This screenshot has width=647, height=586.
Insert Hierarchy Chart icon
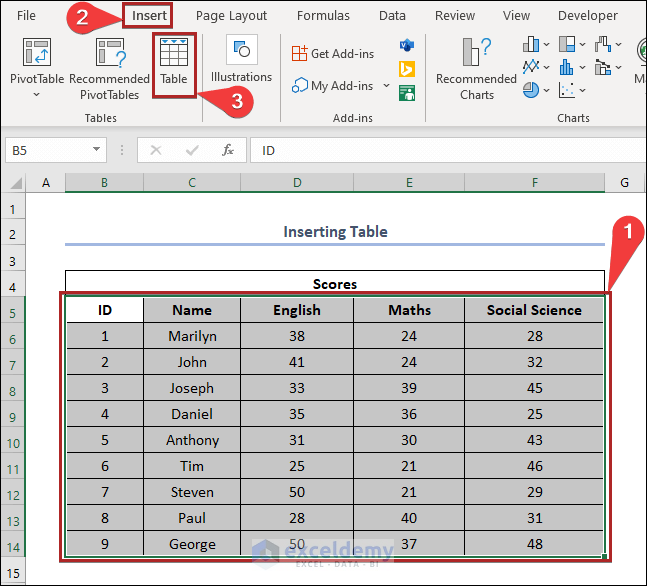(x=567, y=44)
